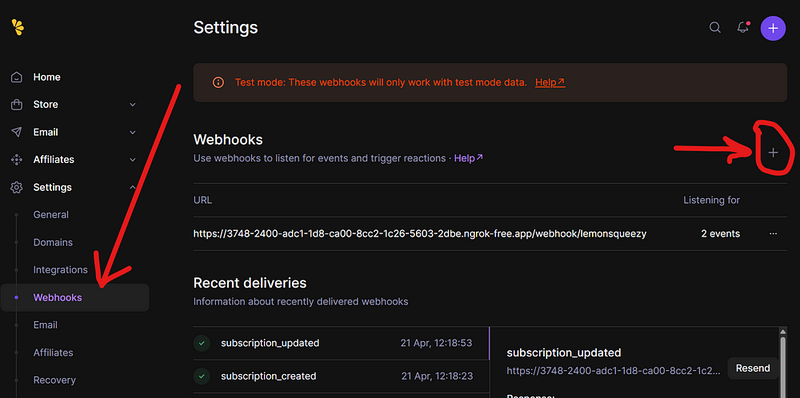Click the Home sidebar icon
The image size is (800, 398).
coord(17,77)
